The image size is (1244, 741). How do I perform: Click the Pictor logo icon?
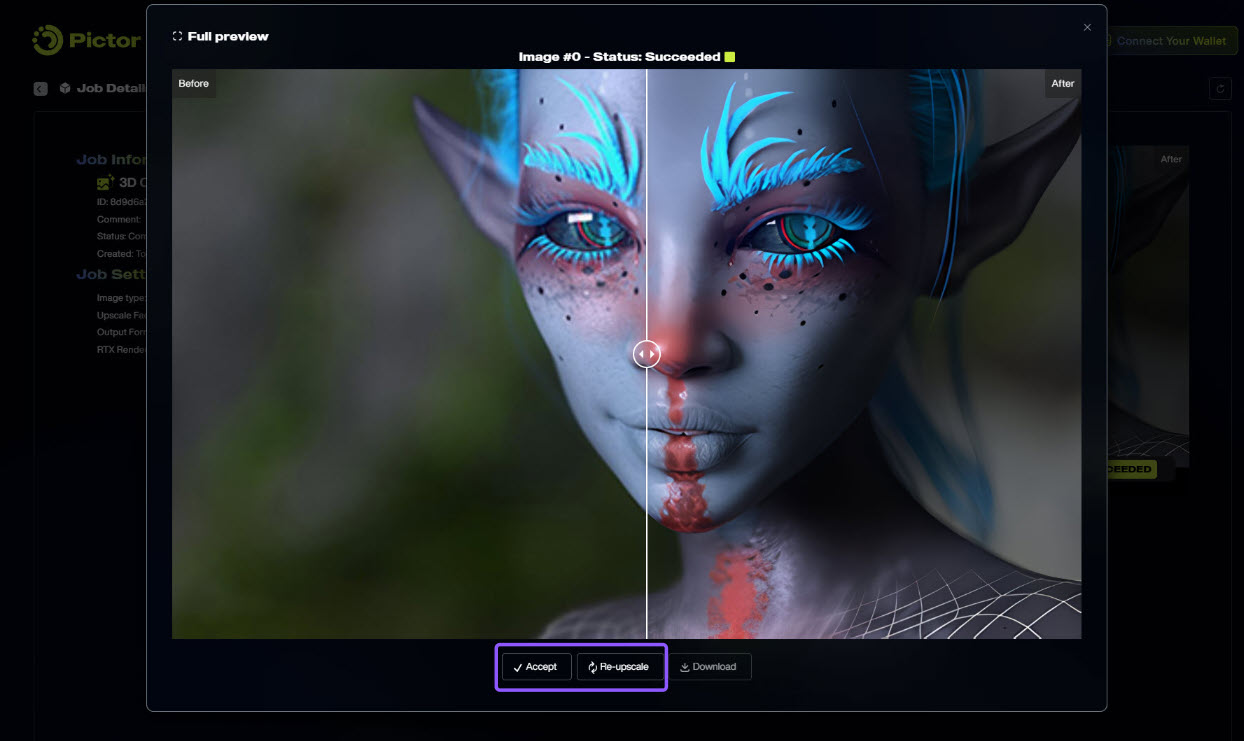click(x=47, y=41)
